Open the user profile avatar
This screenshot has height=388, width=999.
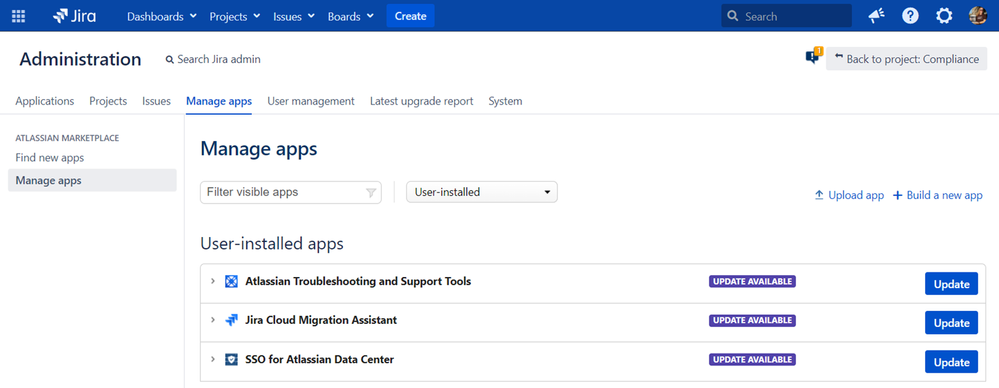tap(978, 16)
